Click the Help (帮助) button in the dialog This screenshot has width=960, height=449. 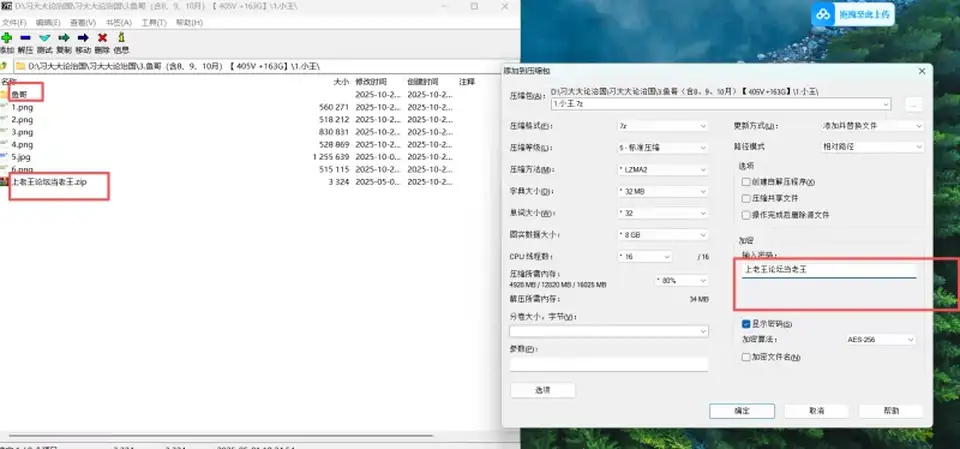tap(891, 410)
